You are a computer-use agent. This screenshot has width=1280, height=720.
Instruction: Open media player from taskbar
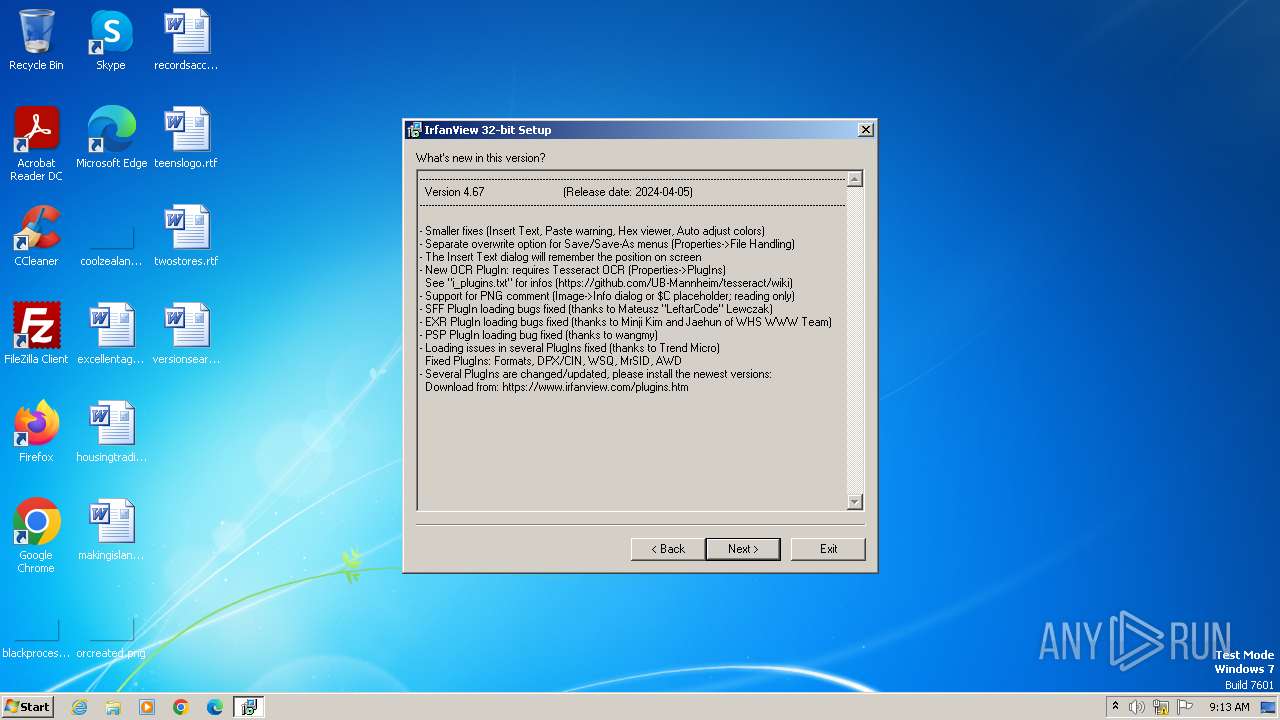[x=147, y=707]
